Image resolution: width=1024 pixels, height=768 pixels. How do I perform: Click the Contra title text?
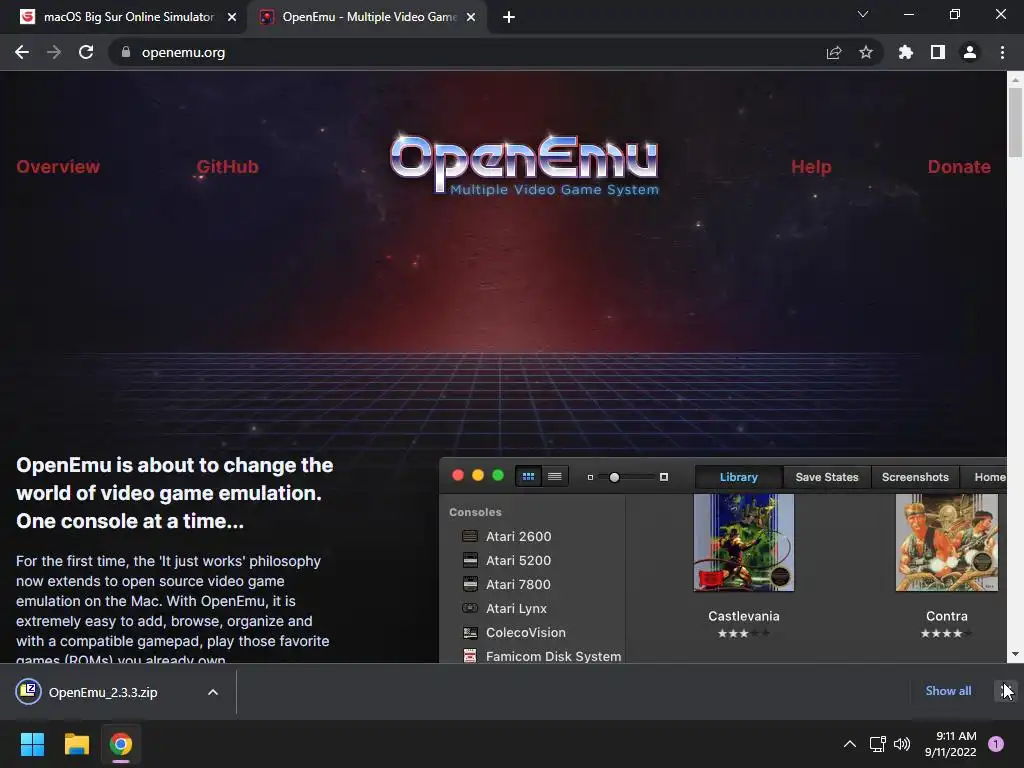pyautogui.click(x=947, y=616)
